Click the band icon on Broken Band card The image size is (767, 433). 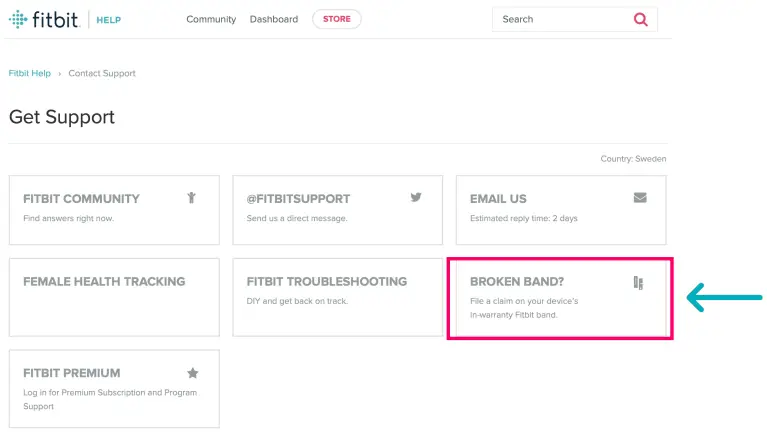638,283
